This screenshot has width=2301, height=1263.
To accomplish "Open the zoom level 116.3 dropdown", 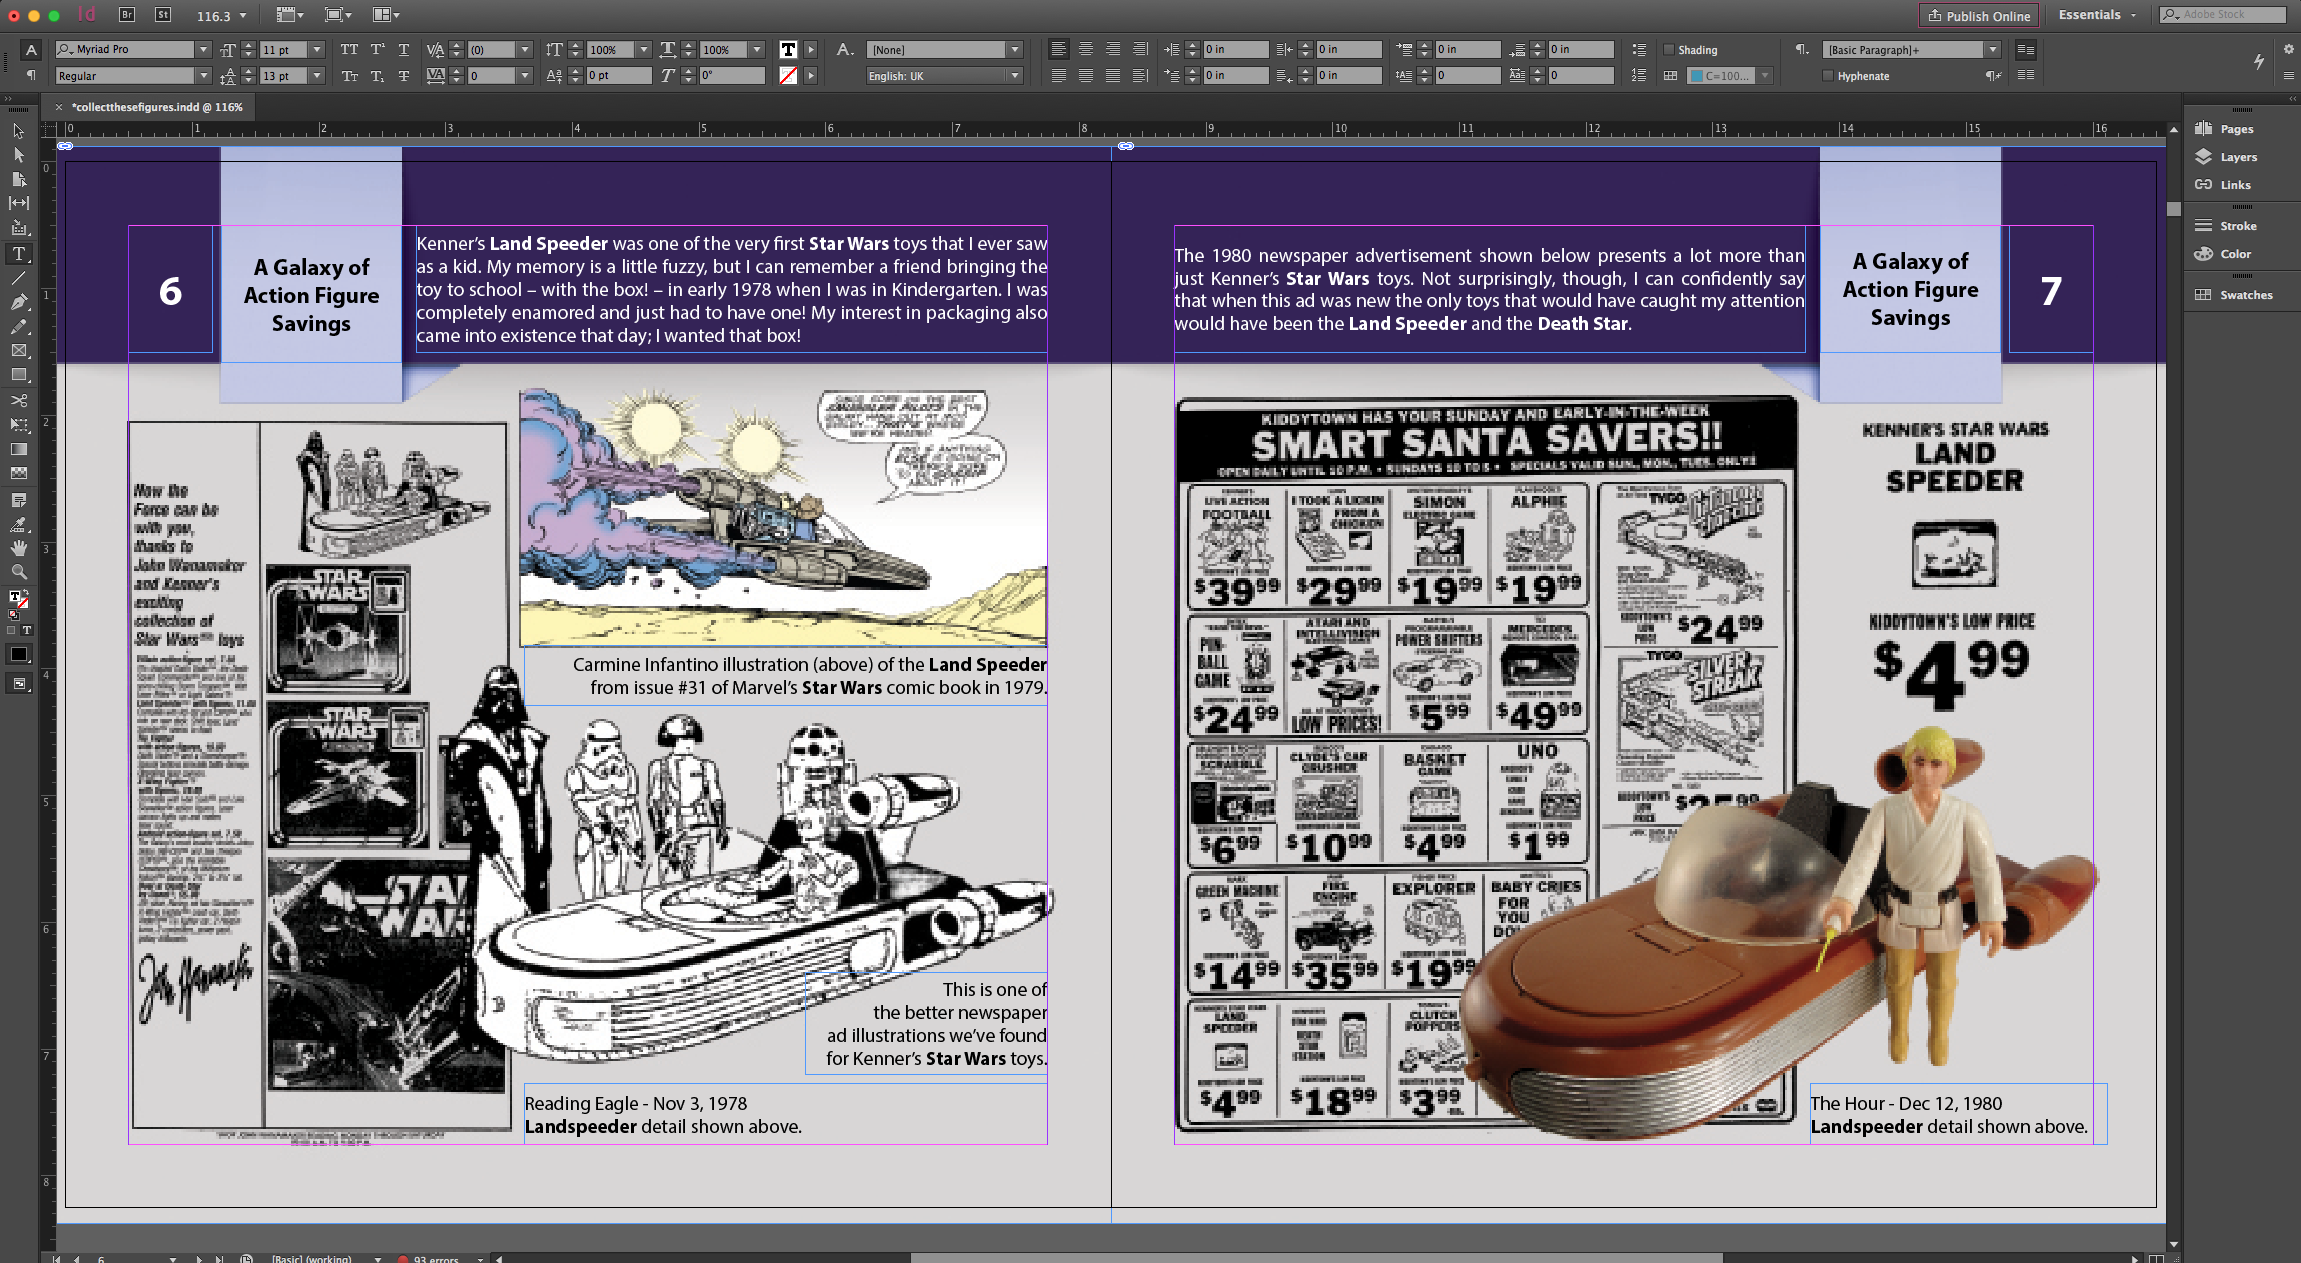I will (243, 16).
